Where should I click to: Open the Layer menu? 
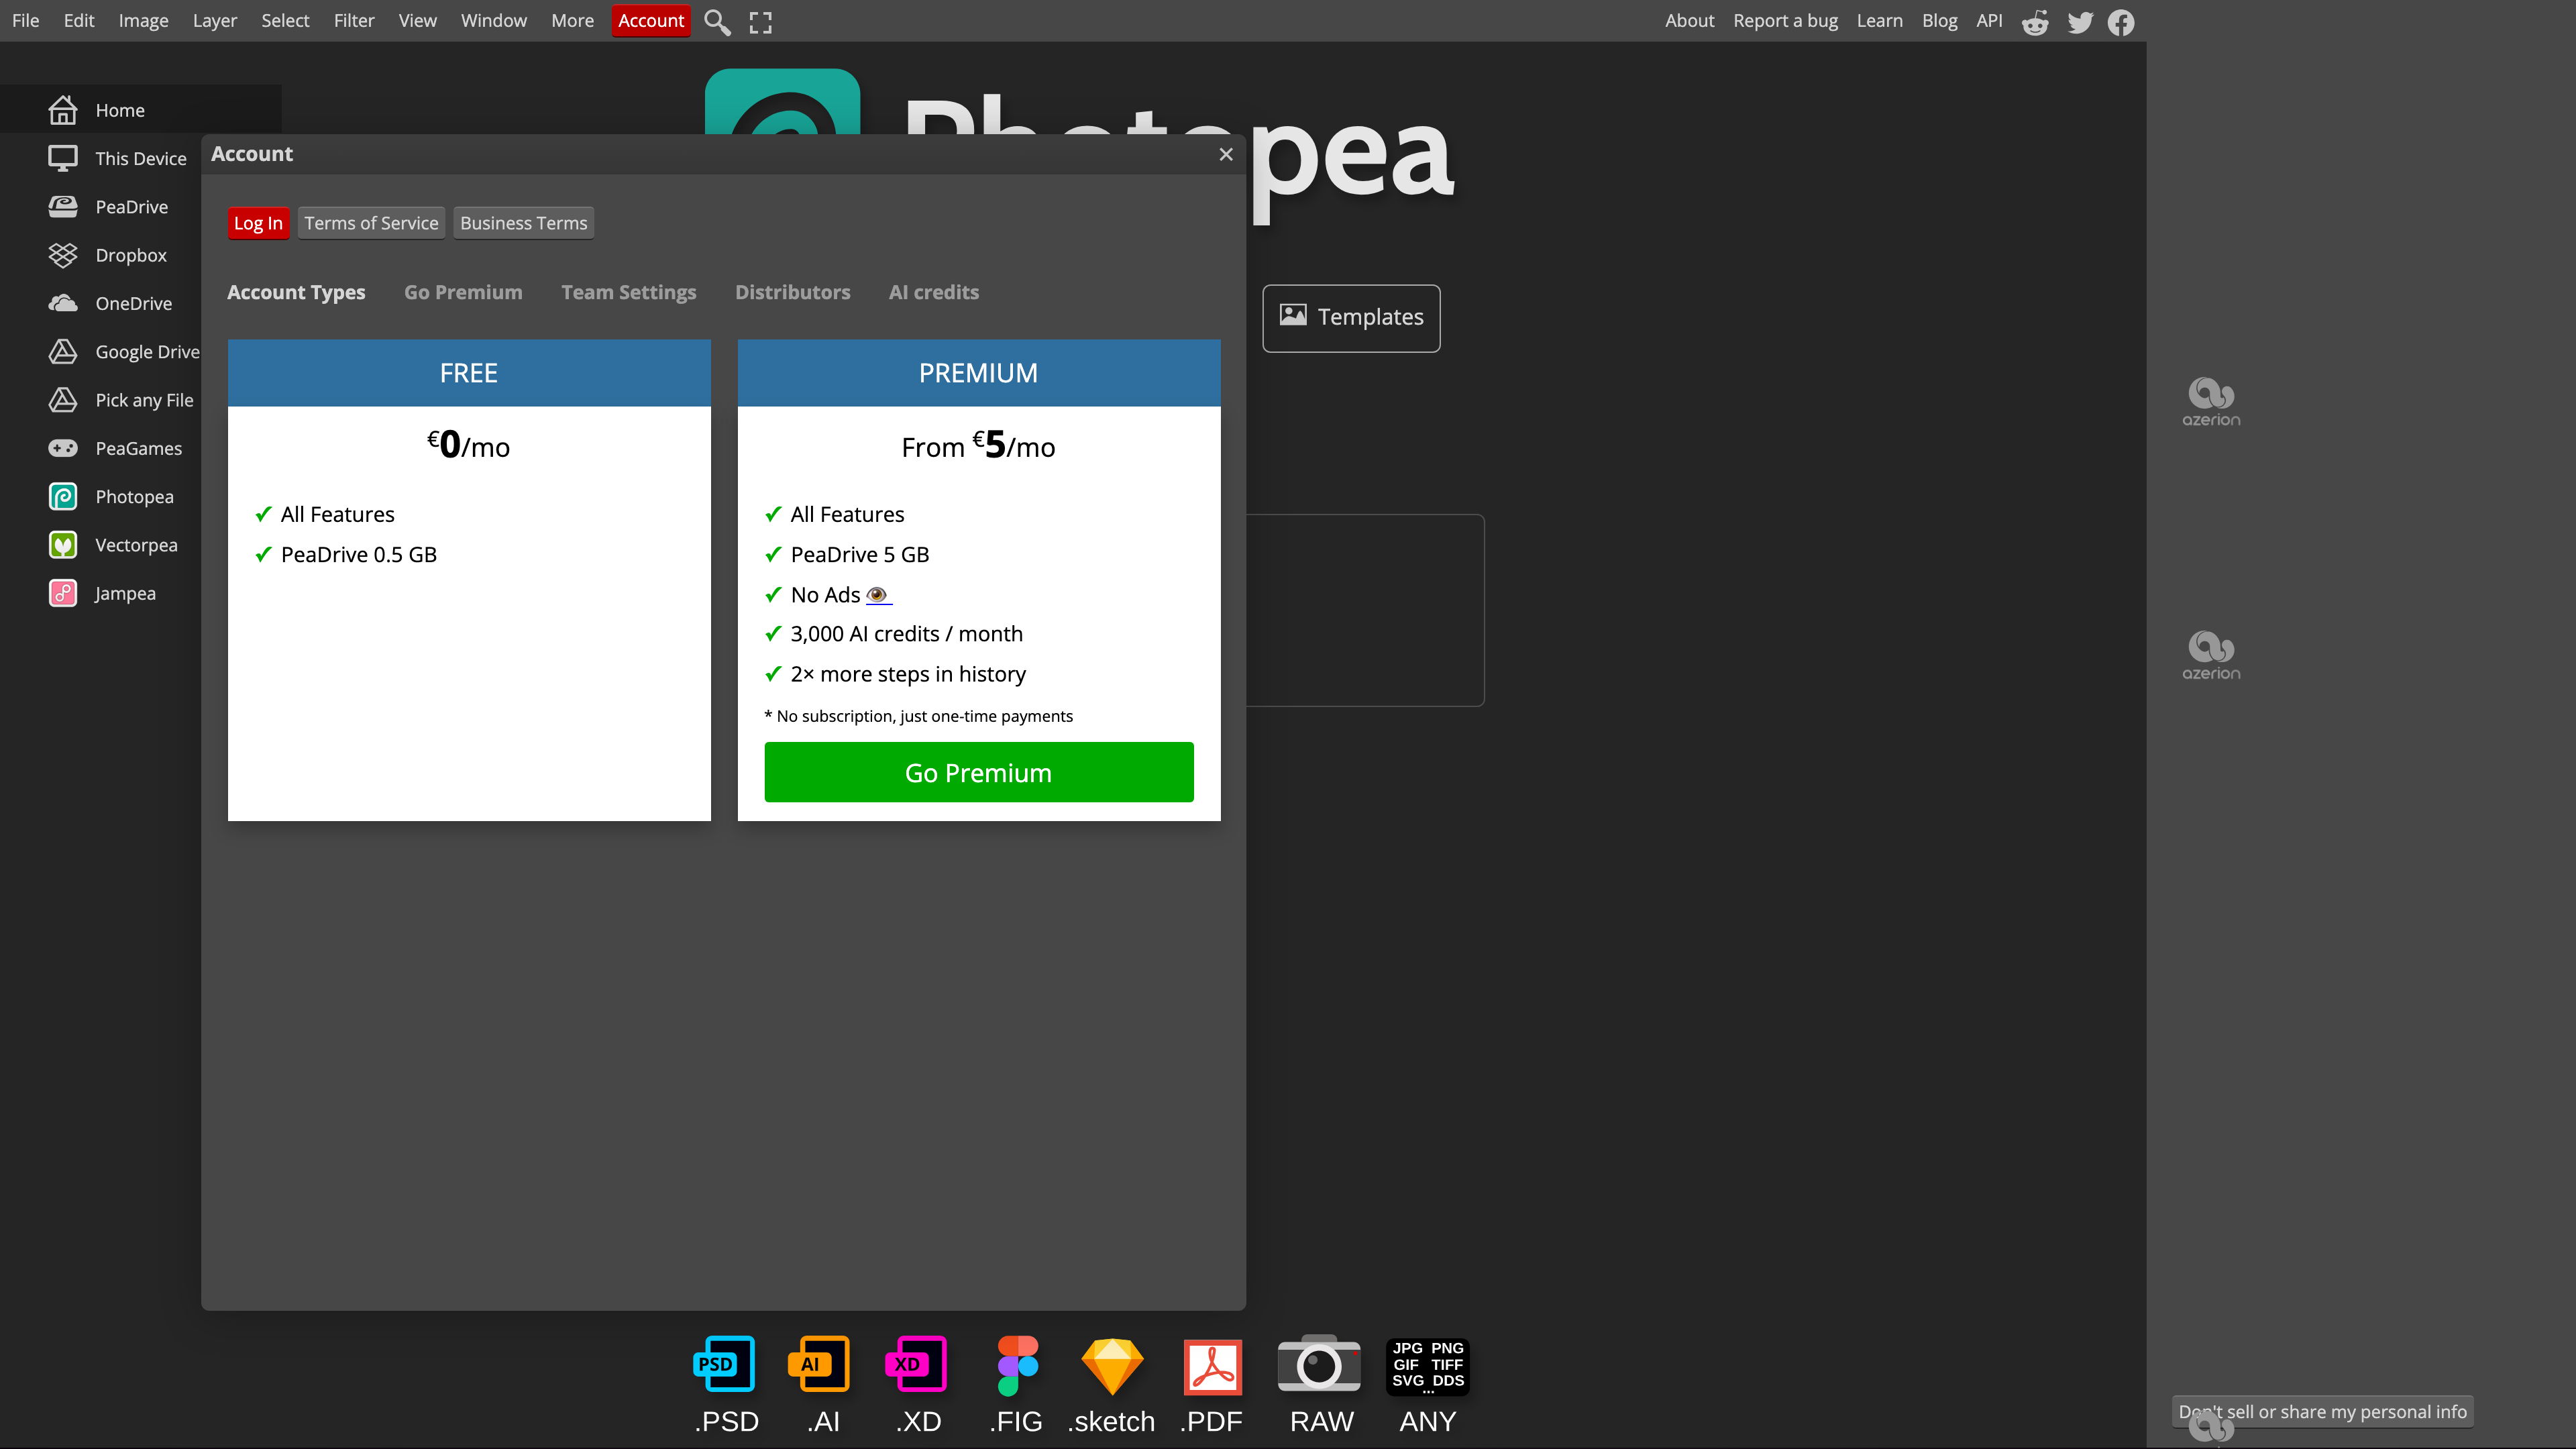pyautogui.click(x=215, y=21)
